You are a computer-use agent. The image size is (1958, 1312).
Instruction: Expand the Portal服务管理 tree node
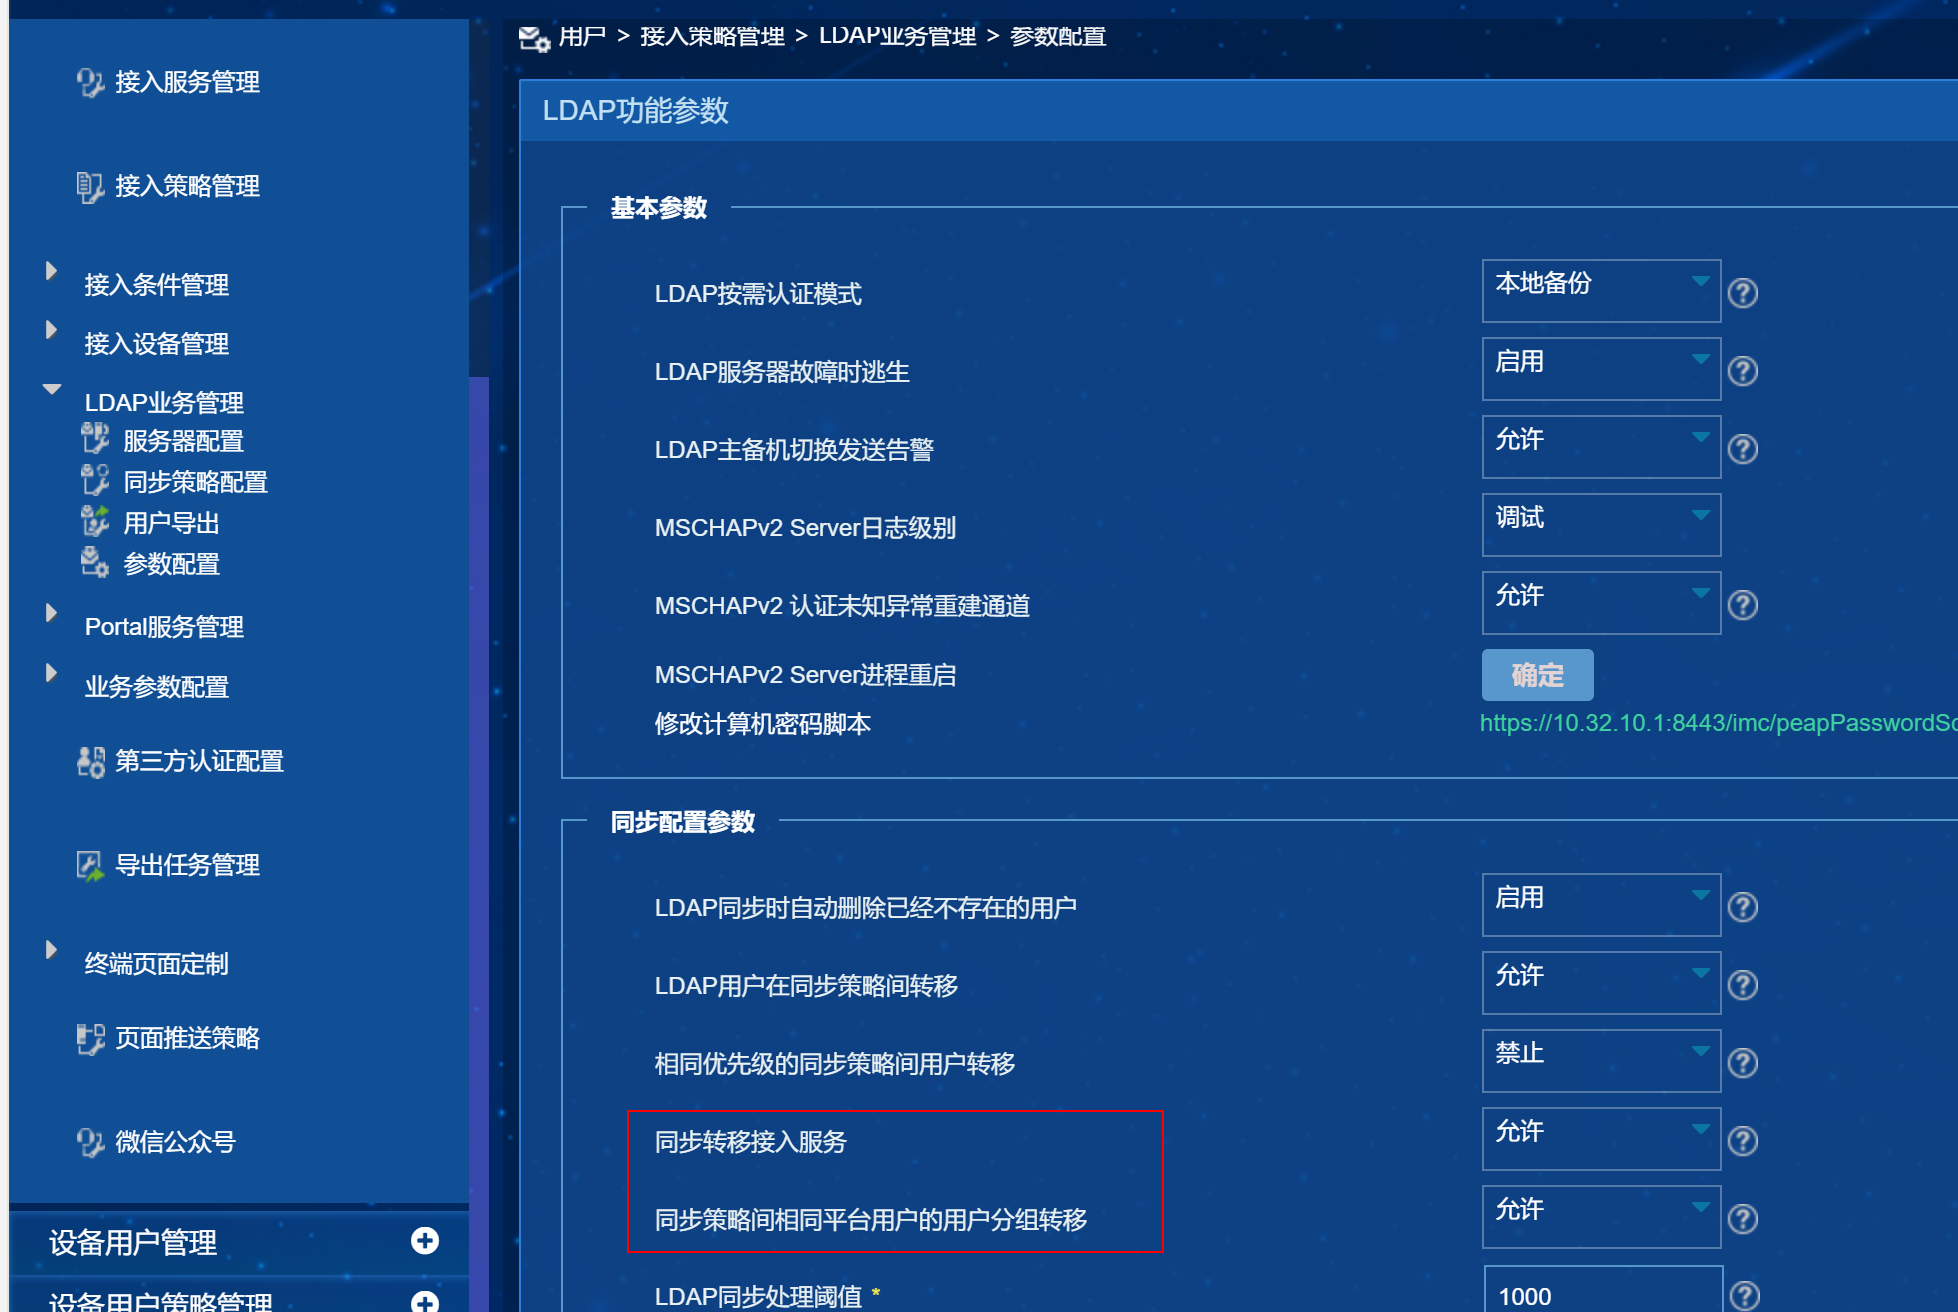pos(51,614)
